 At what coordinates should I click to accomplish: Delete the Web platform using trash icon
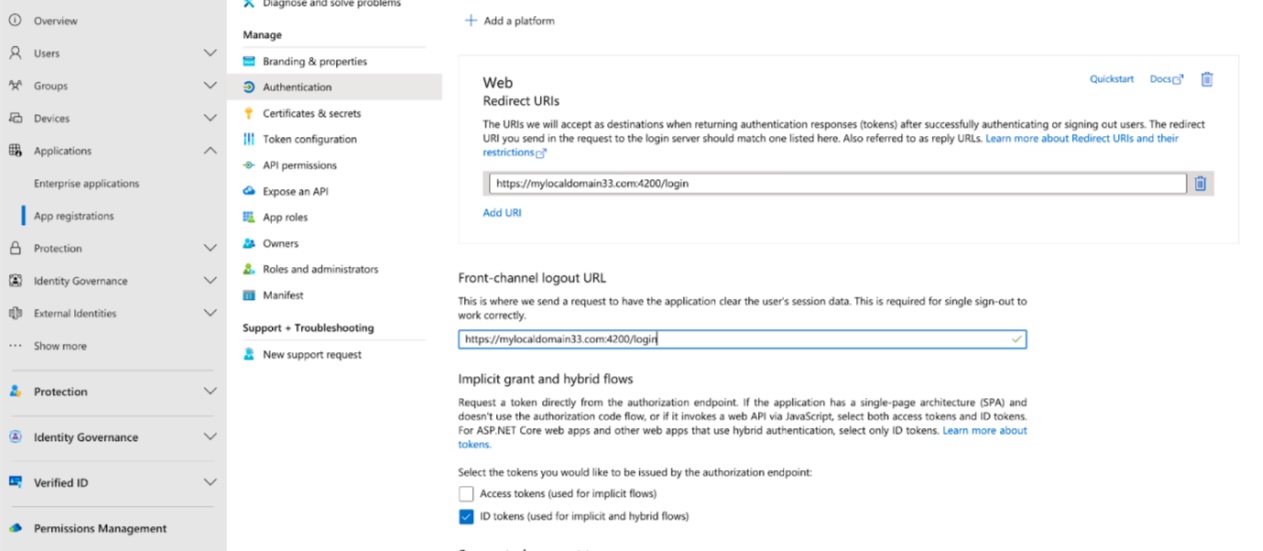(x=1207, y=79)
